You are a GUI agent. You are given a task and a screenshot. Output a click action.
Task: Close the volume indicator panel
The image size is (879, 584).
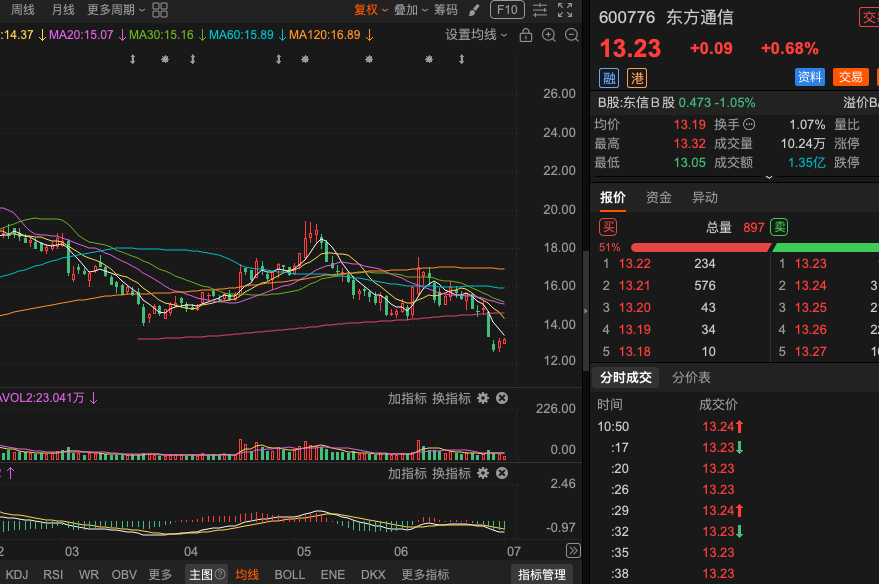502,398
